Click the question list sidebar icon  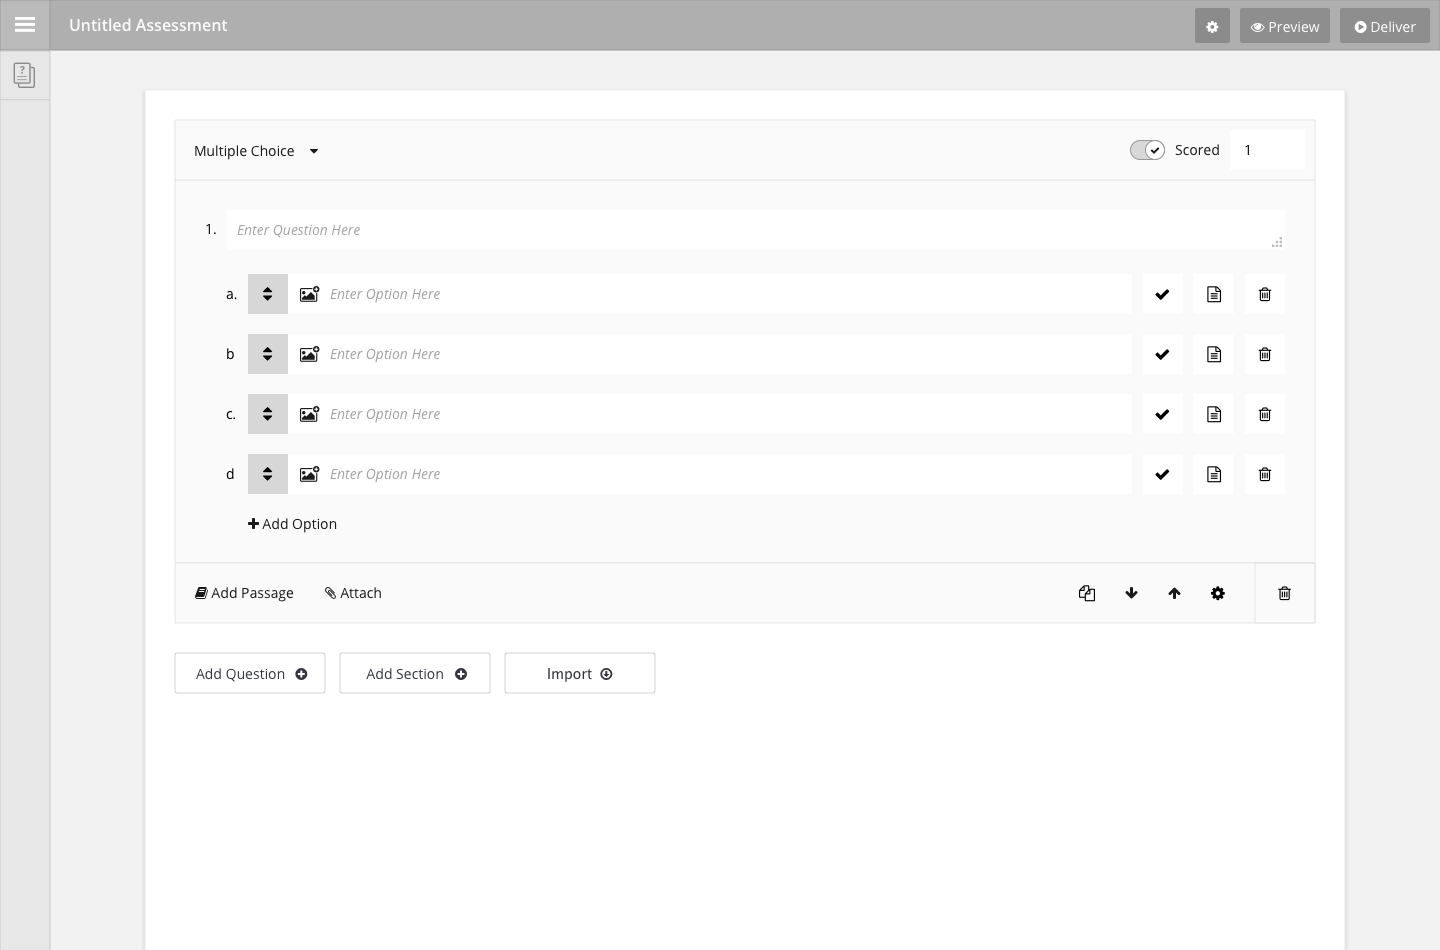(x=25, y=75)
